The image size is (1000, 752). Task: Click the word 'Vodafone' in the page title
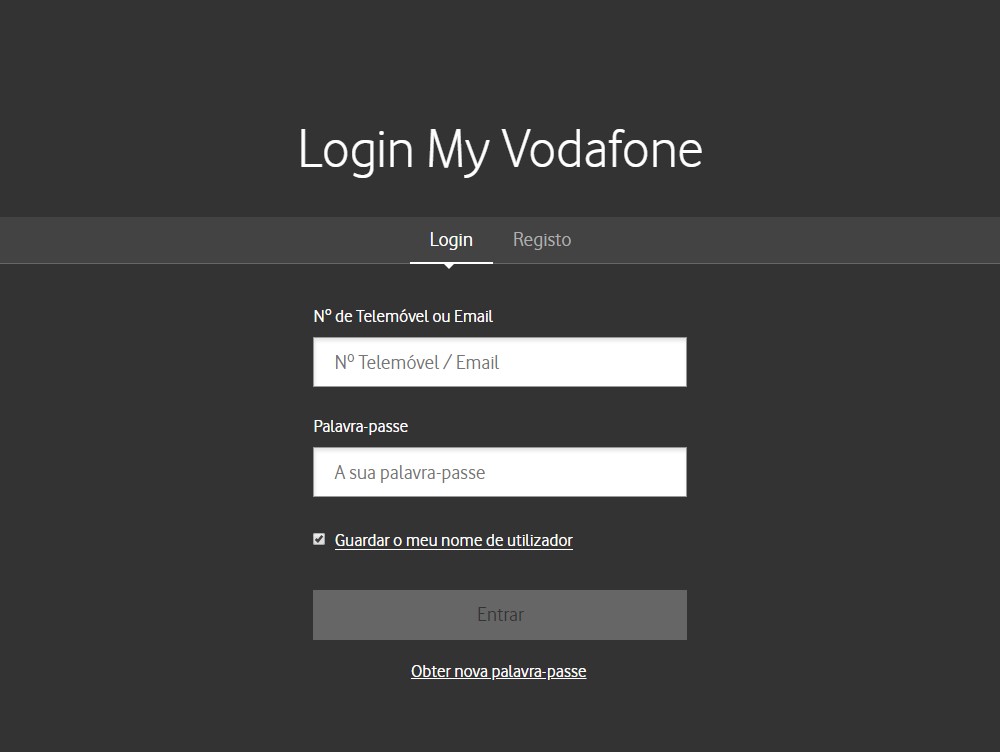602,149
